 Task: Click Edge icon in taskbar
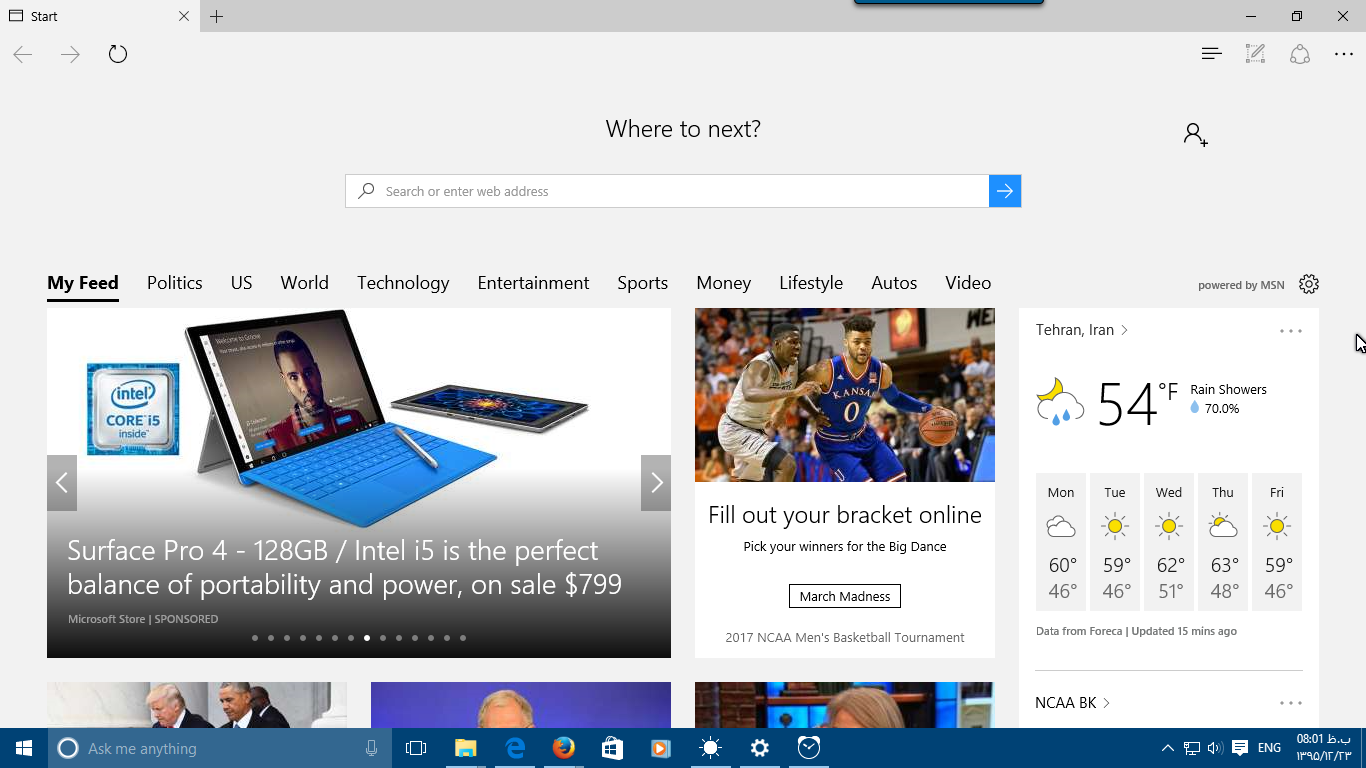coord(515,748)
